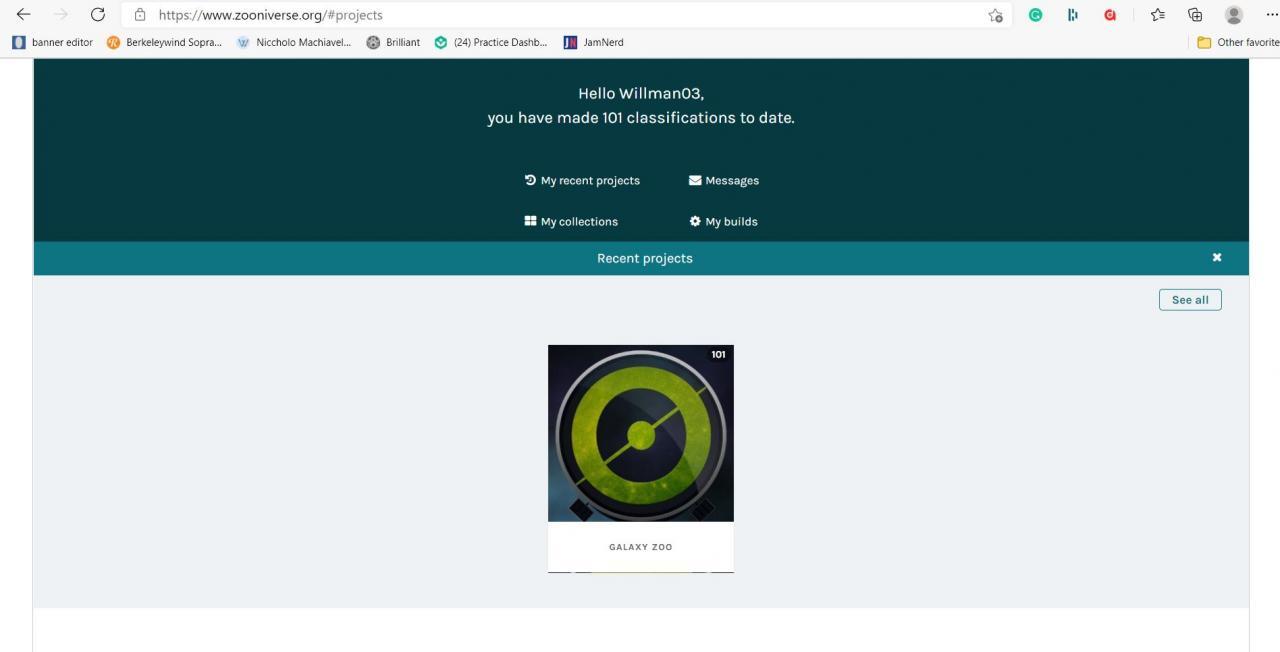
Task: Open the My collections section
Action: (571, 221)
